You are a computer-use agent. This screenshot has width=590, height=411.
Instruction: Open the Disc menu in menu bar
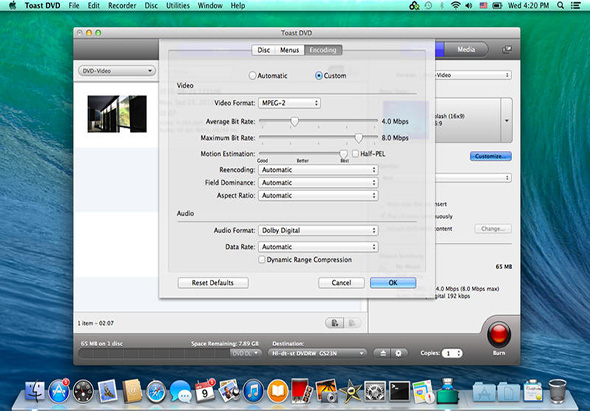point(151,6)
